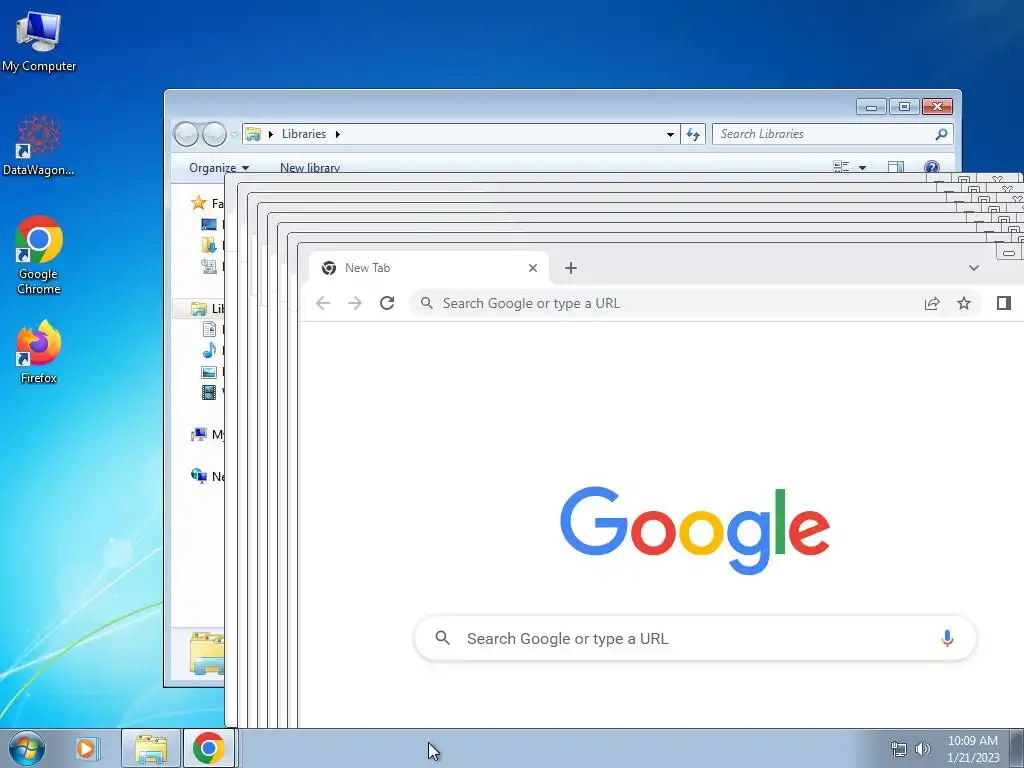Open Explorer help button
Image resolution: width=1024 pixels, height=768 pixels.
[932, 167]
